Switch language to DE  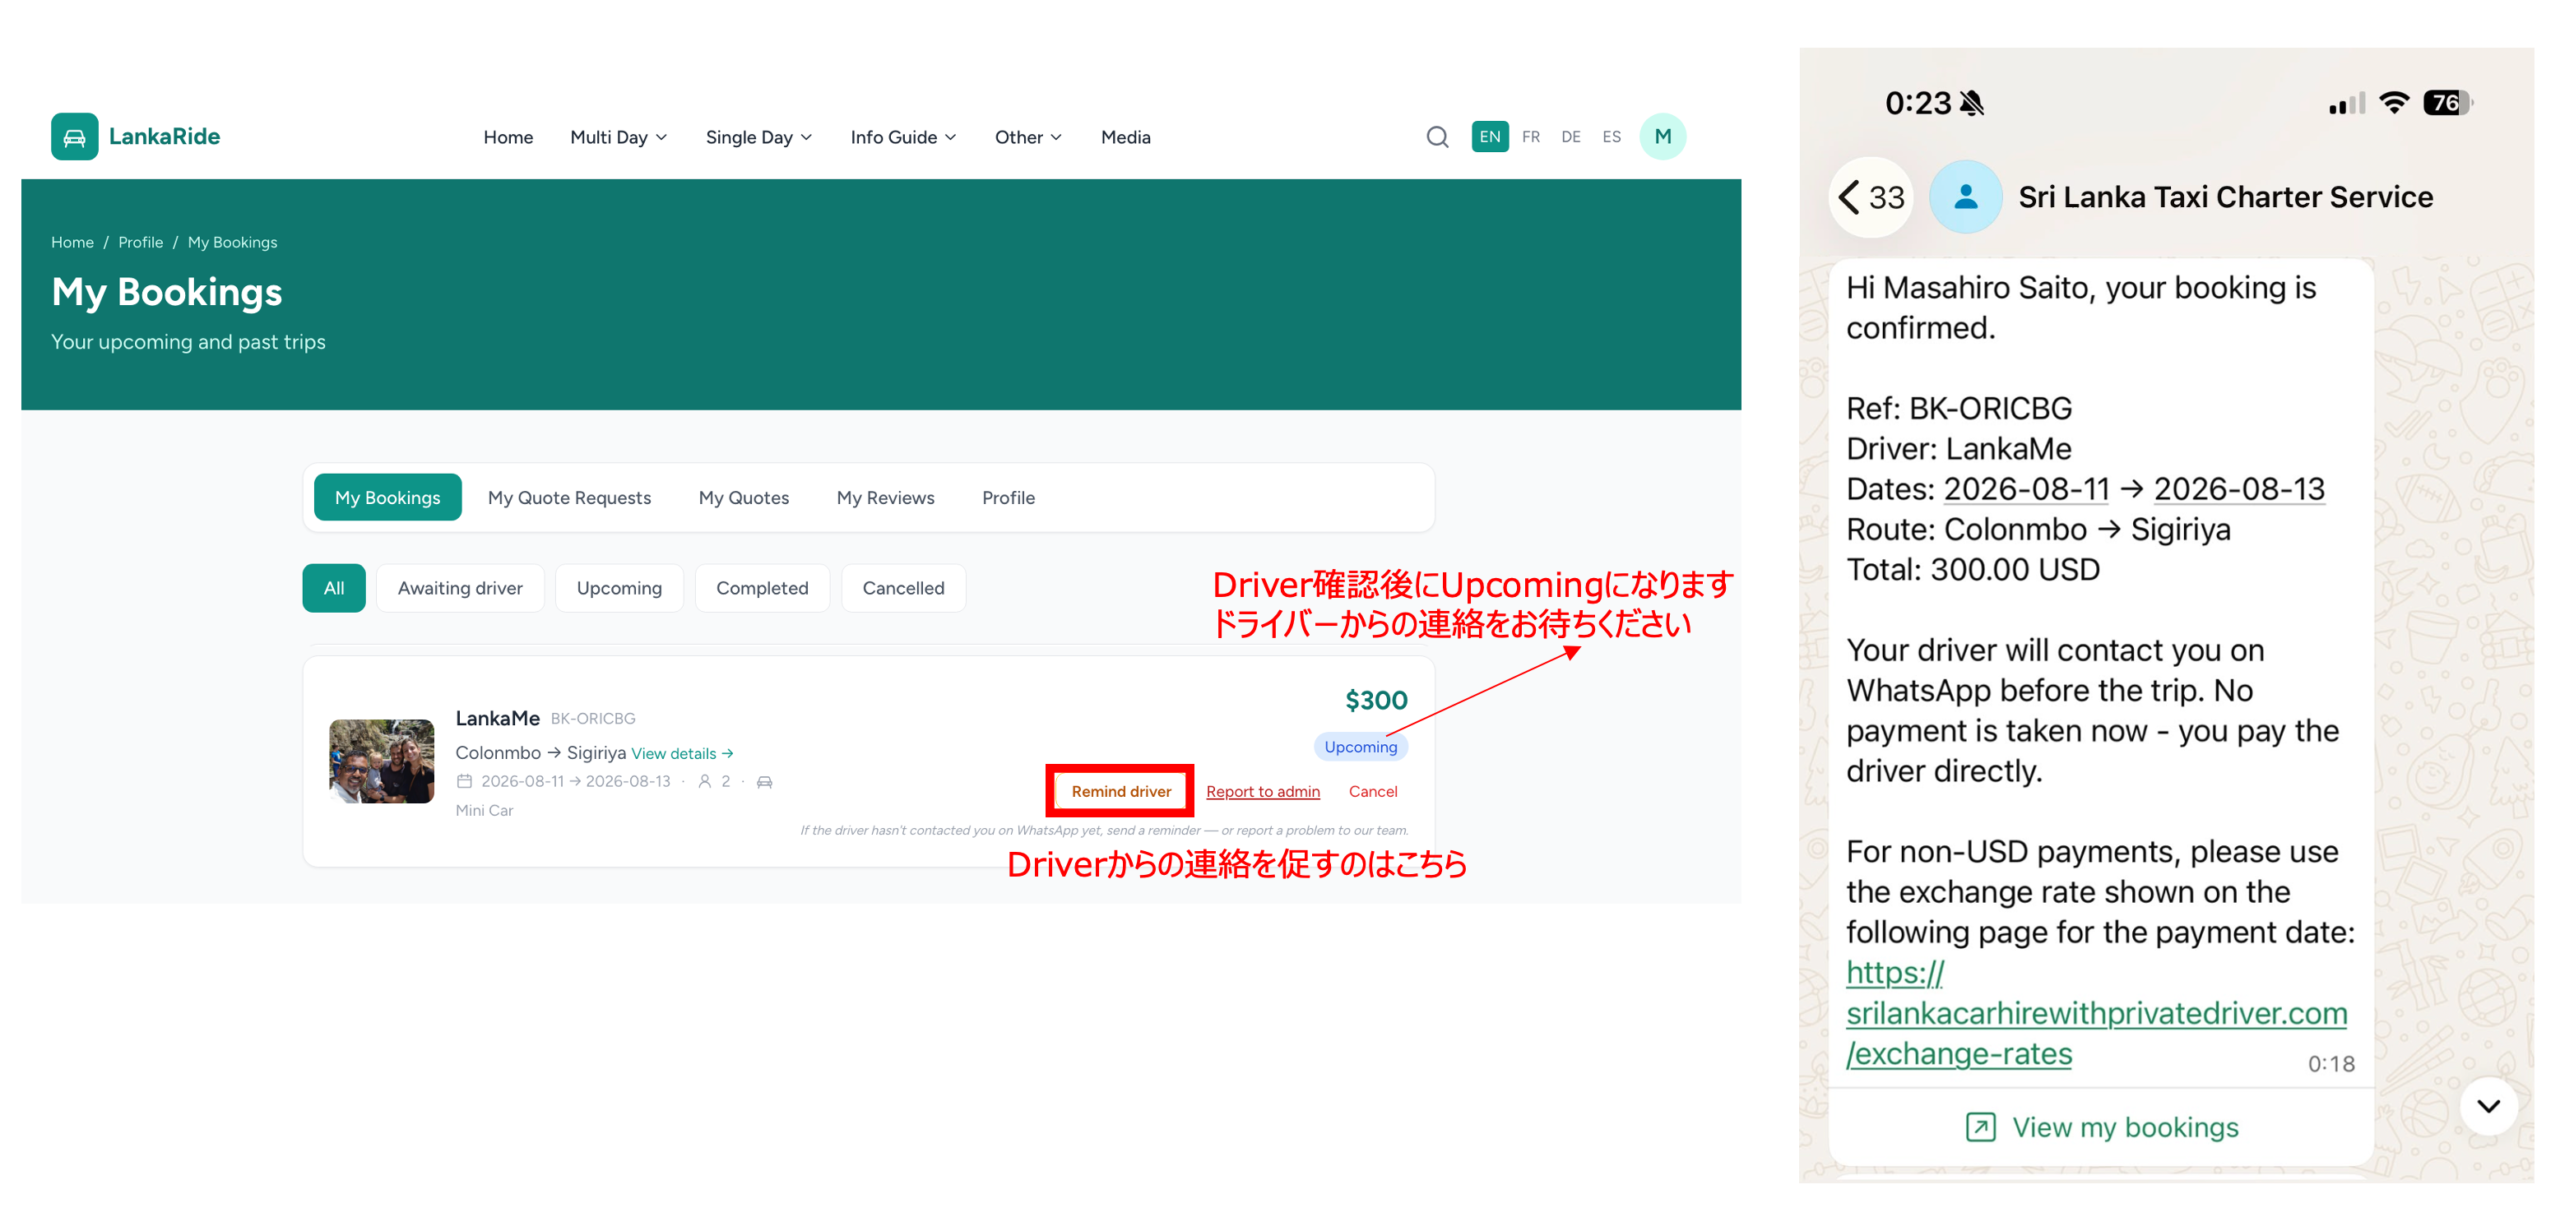point(1571,137)
